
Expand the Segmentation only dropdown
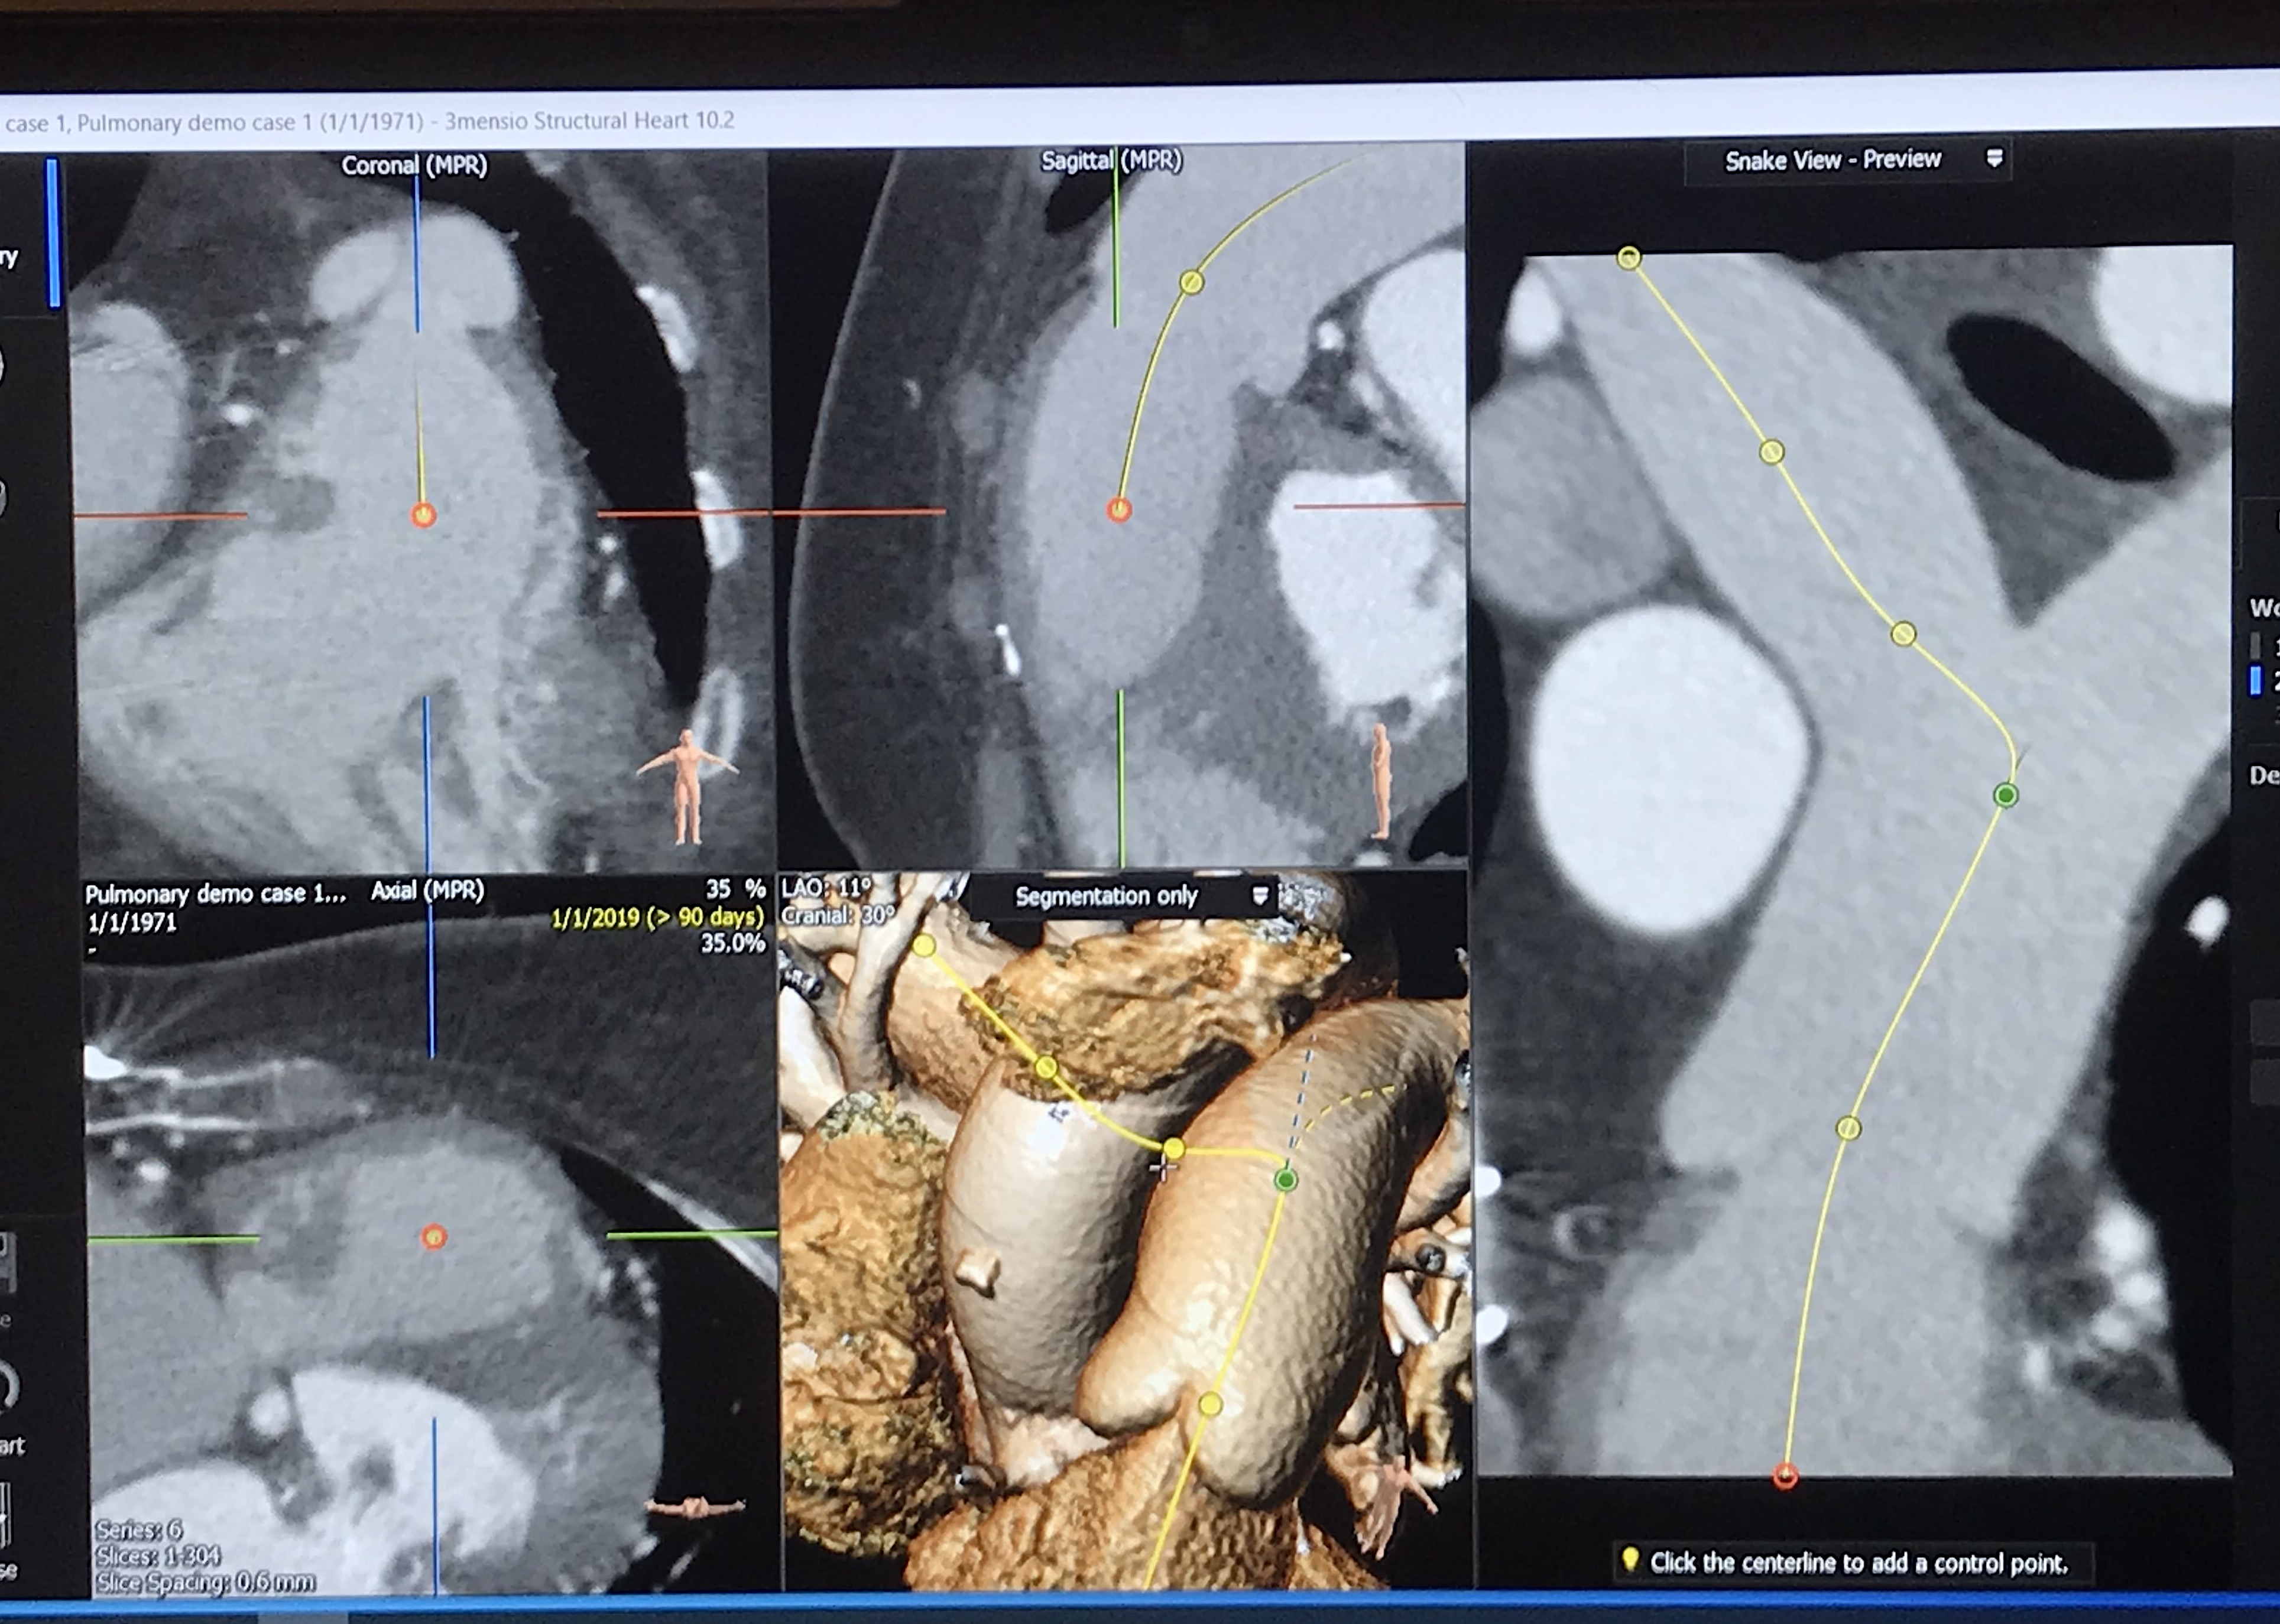click(x=1106, y=896)
